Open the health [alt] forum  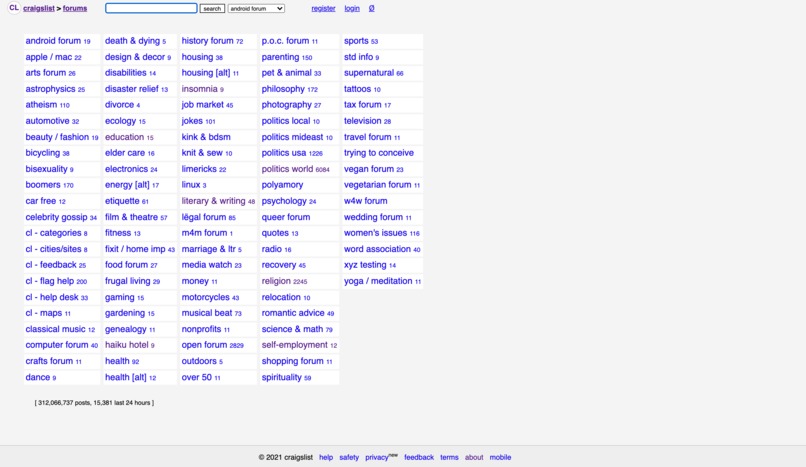(126, 377)
